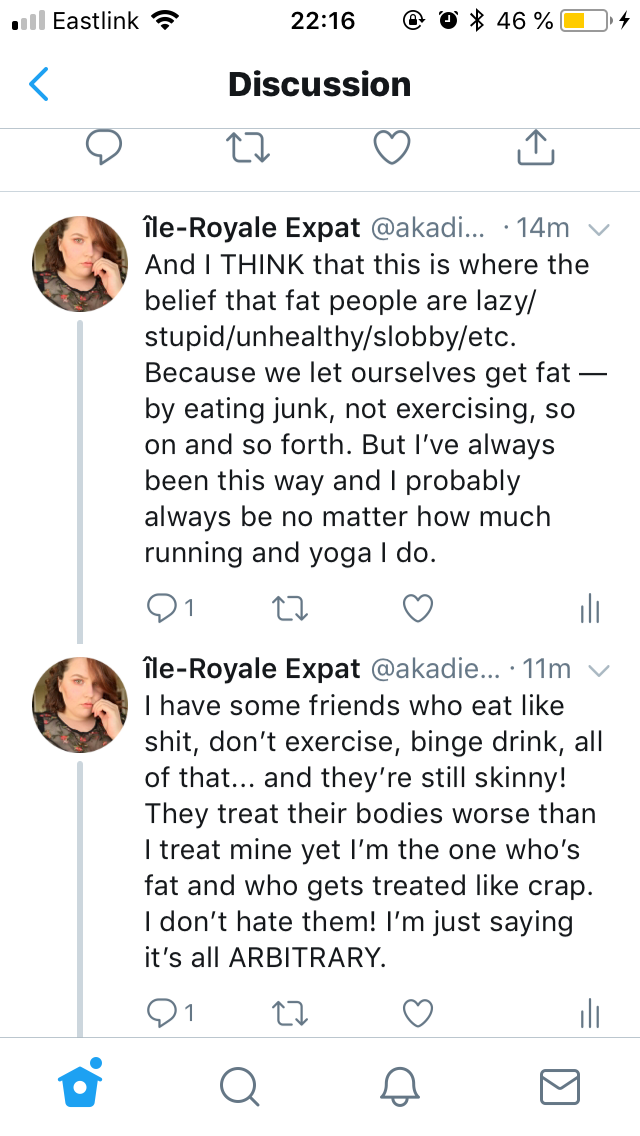Retweet the 14m tweet
Screen dimensions: 640x1136
click(x=290, y=607)
